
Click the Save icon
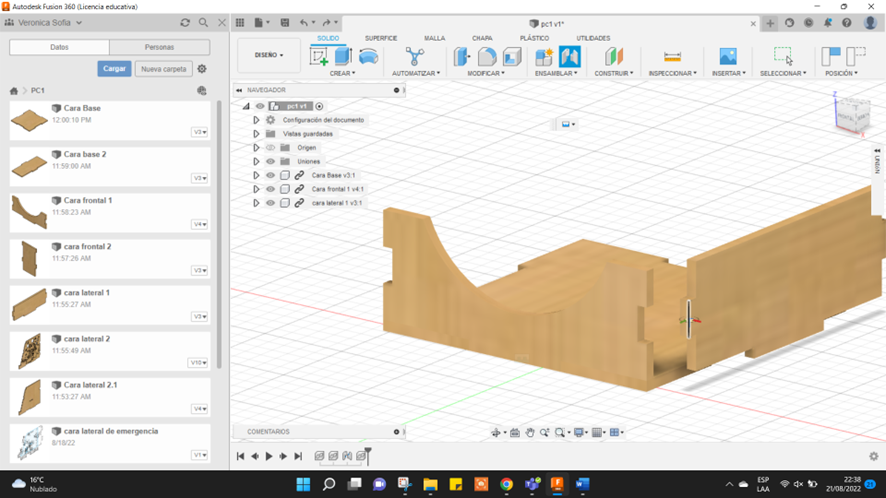(285, 23)
